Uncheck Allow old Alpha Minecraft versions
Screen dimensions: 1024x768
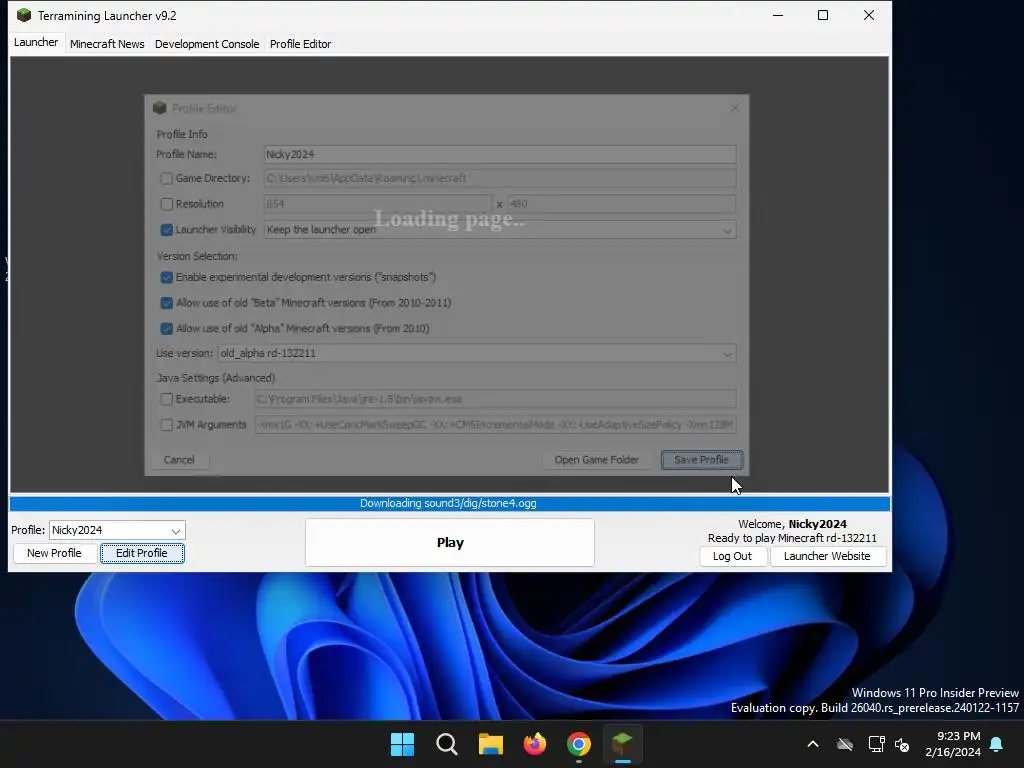[x=167, y=328]
